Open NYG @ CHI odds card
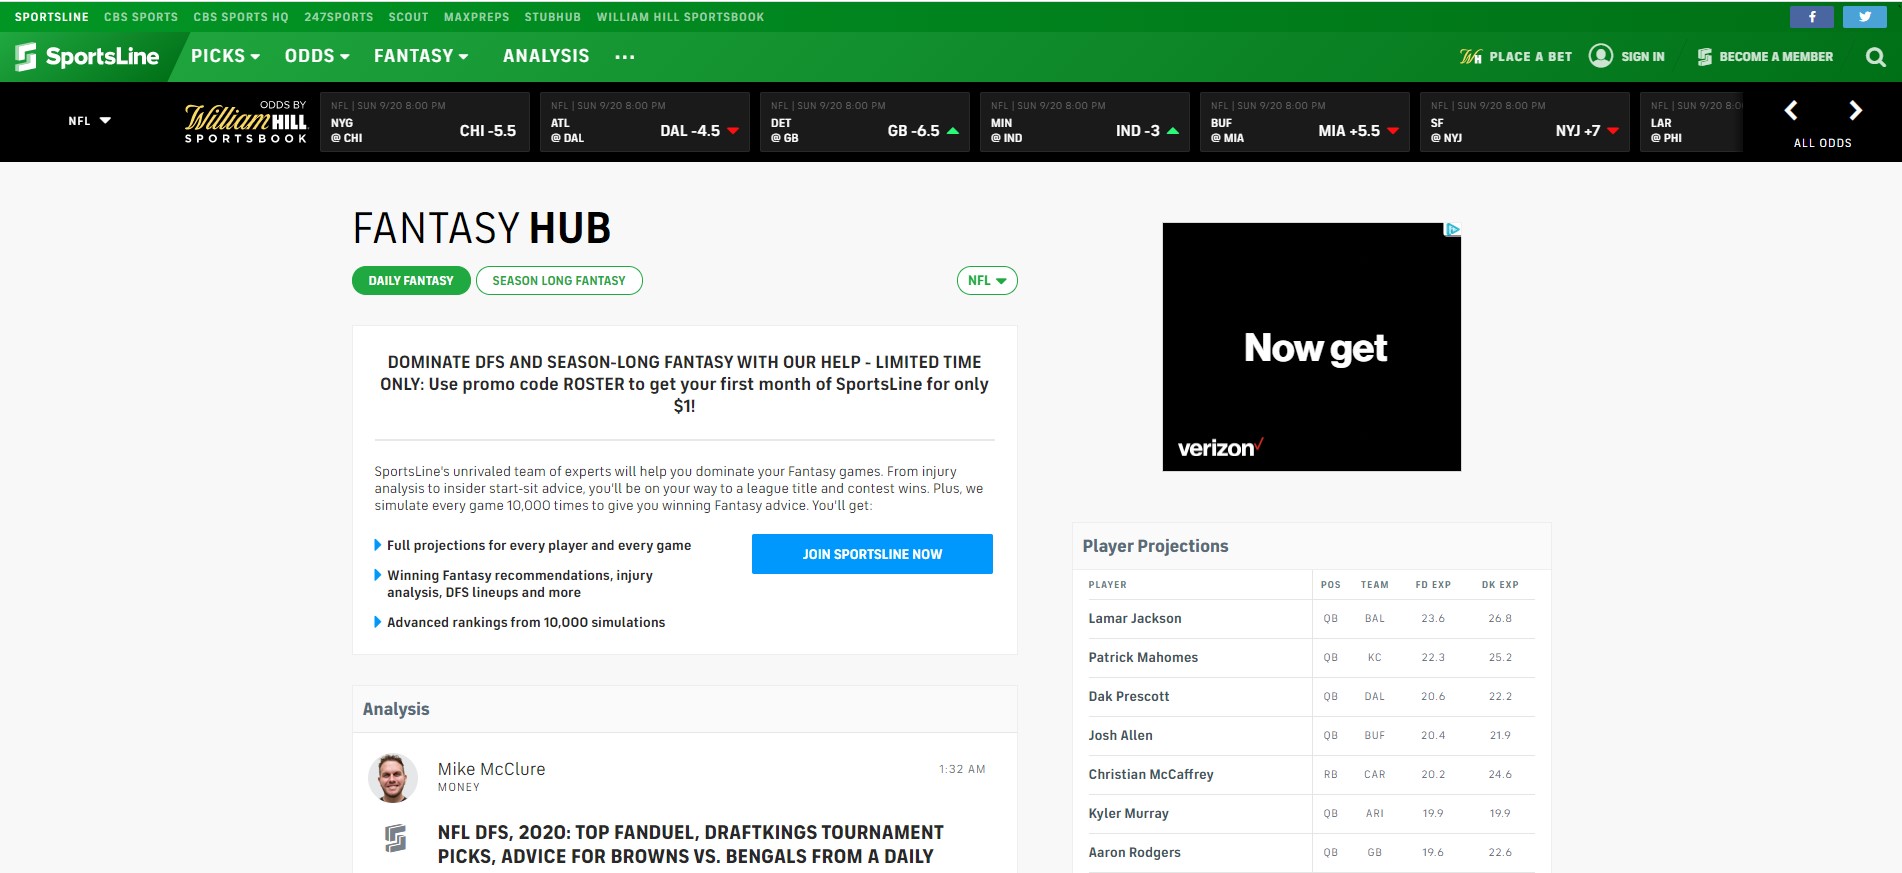 pyautogui.click(x=425, y=122)
